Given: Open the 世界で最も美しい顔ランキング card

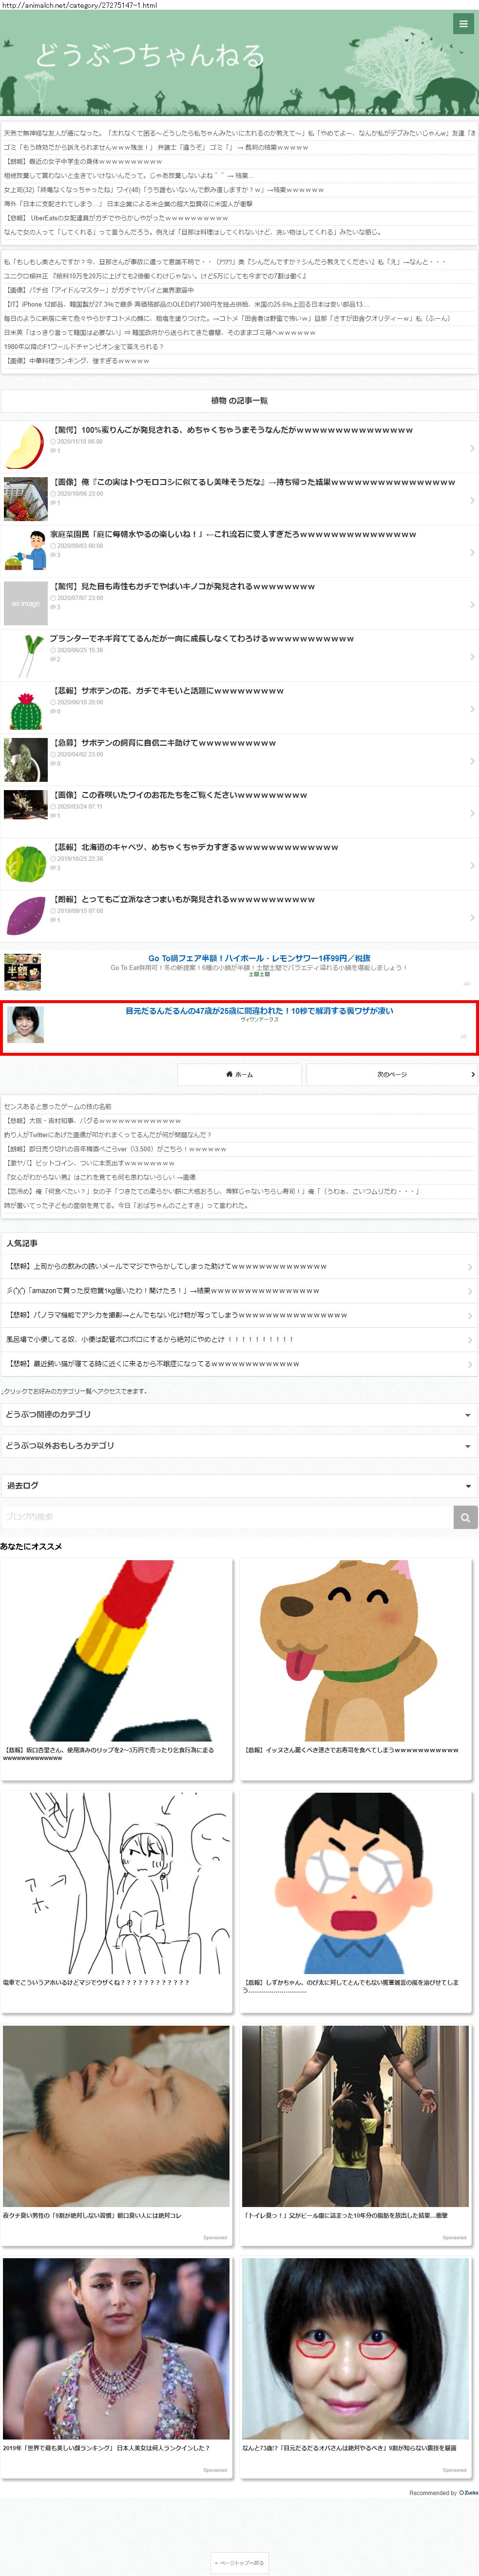Looking at the screenshot, I should (117, 2366).
